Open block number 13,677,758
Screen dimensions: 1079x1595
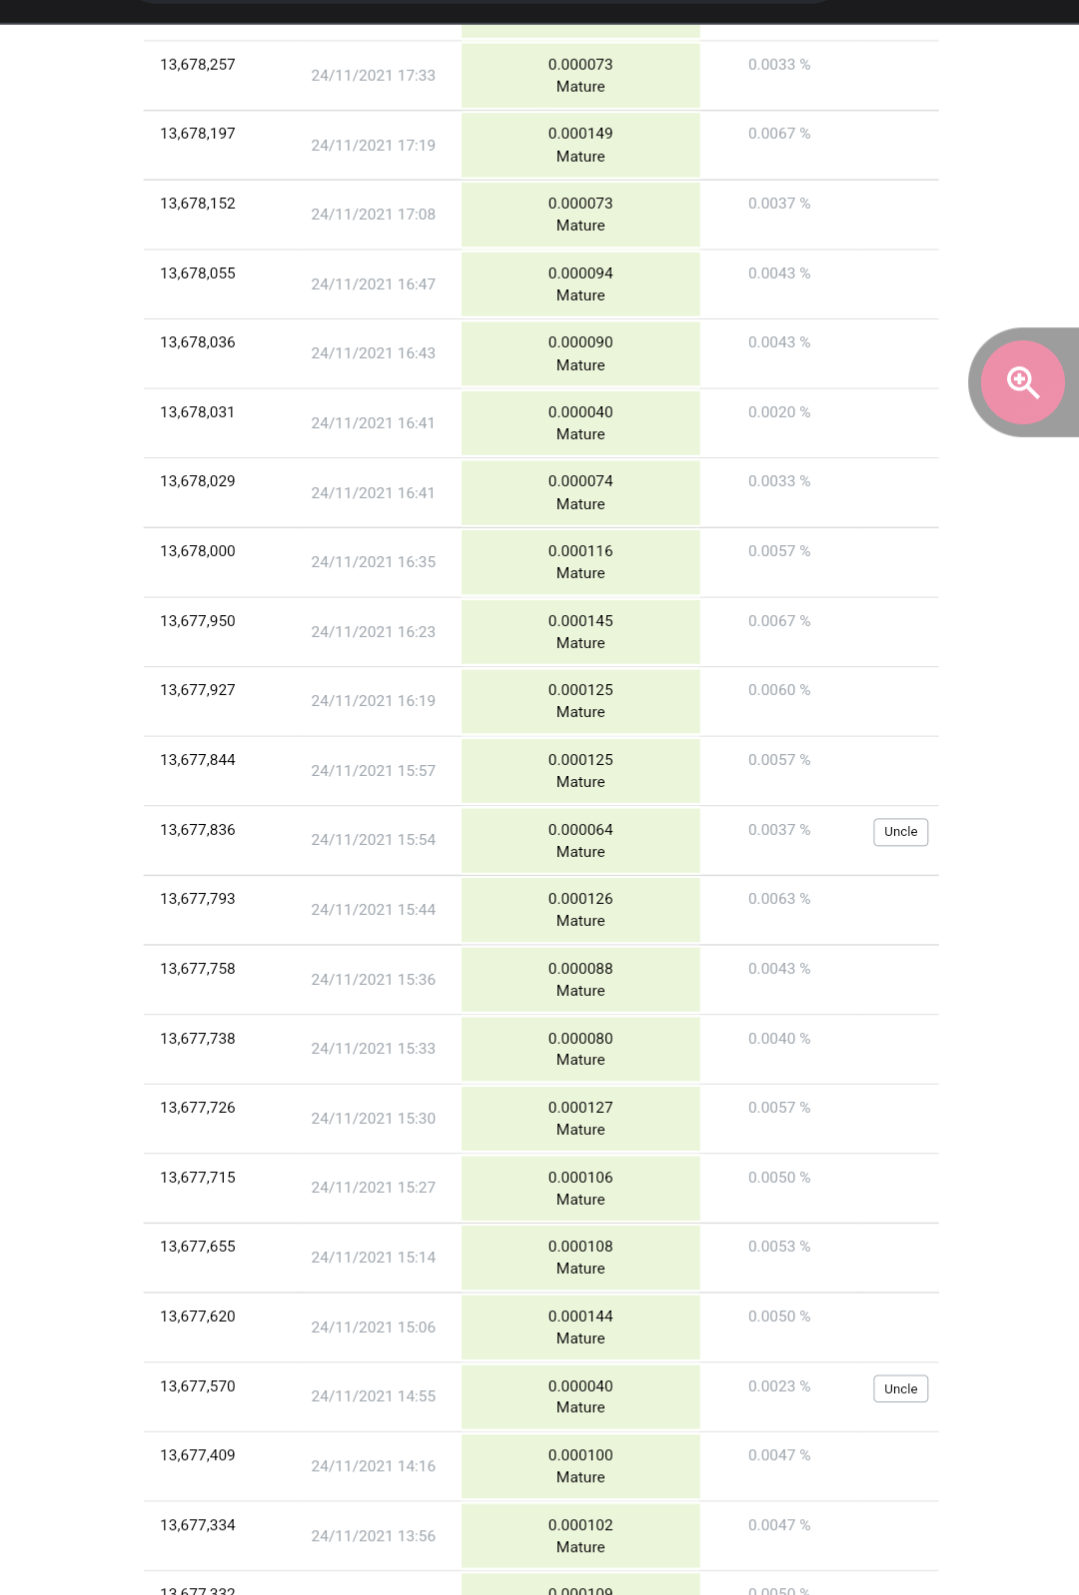click(198, 969)
